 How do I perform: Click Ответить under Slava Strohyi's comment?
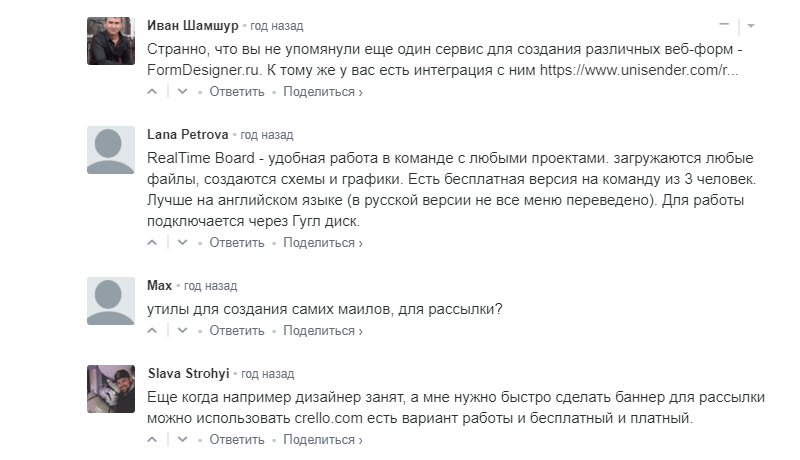click(237, 440)
